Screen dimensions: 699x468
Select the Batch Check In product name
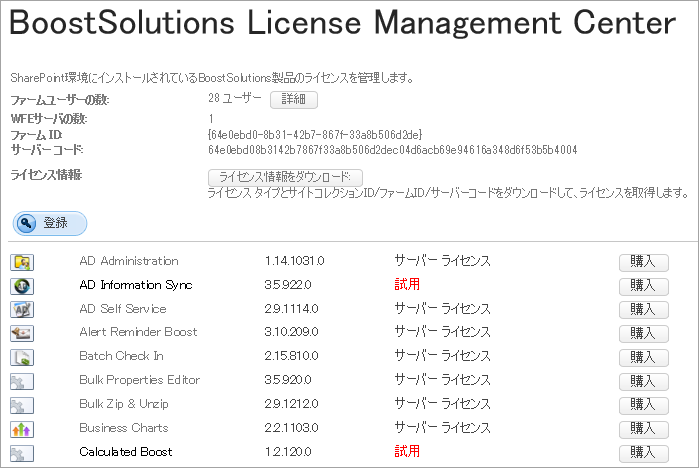pyautogui.click(x=122, y=356)
